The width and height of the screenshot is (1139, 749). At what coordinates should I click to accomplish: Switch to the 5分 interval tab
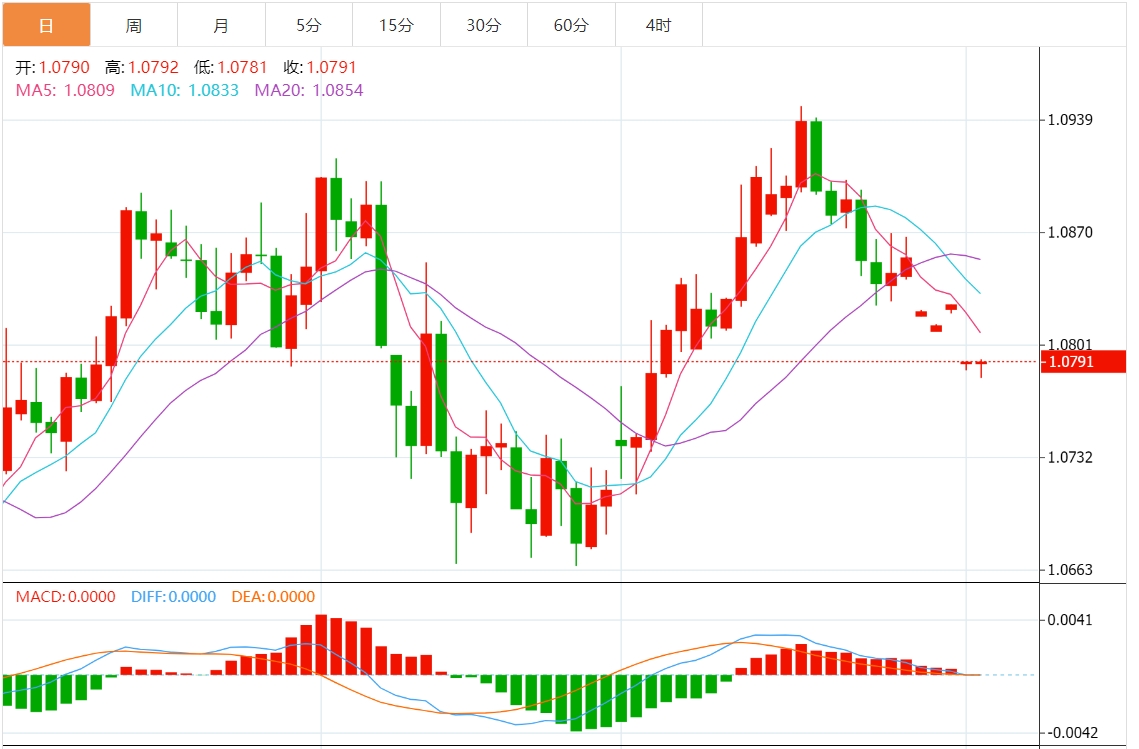coord(309,25)
